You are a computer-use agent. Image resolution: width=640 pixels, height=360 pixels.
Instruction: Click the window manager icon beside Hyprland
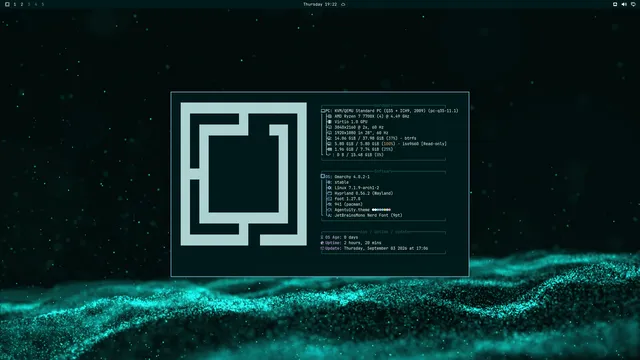coord(329,193)
